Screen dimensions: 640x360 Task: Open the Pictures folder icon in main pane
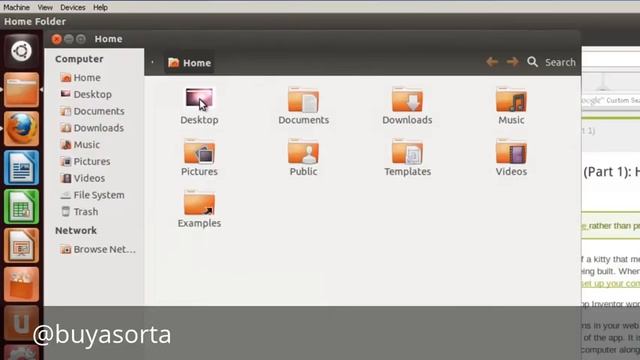pyautogui.click(x=199, y=151)
